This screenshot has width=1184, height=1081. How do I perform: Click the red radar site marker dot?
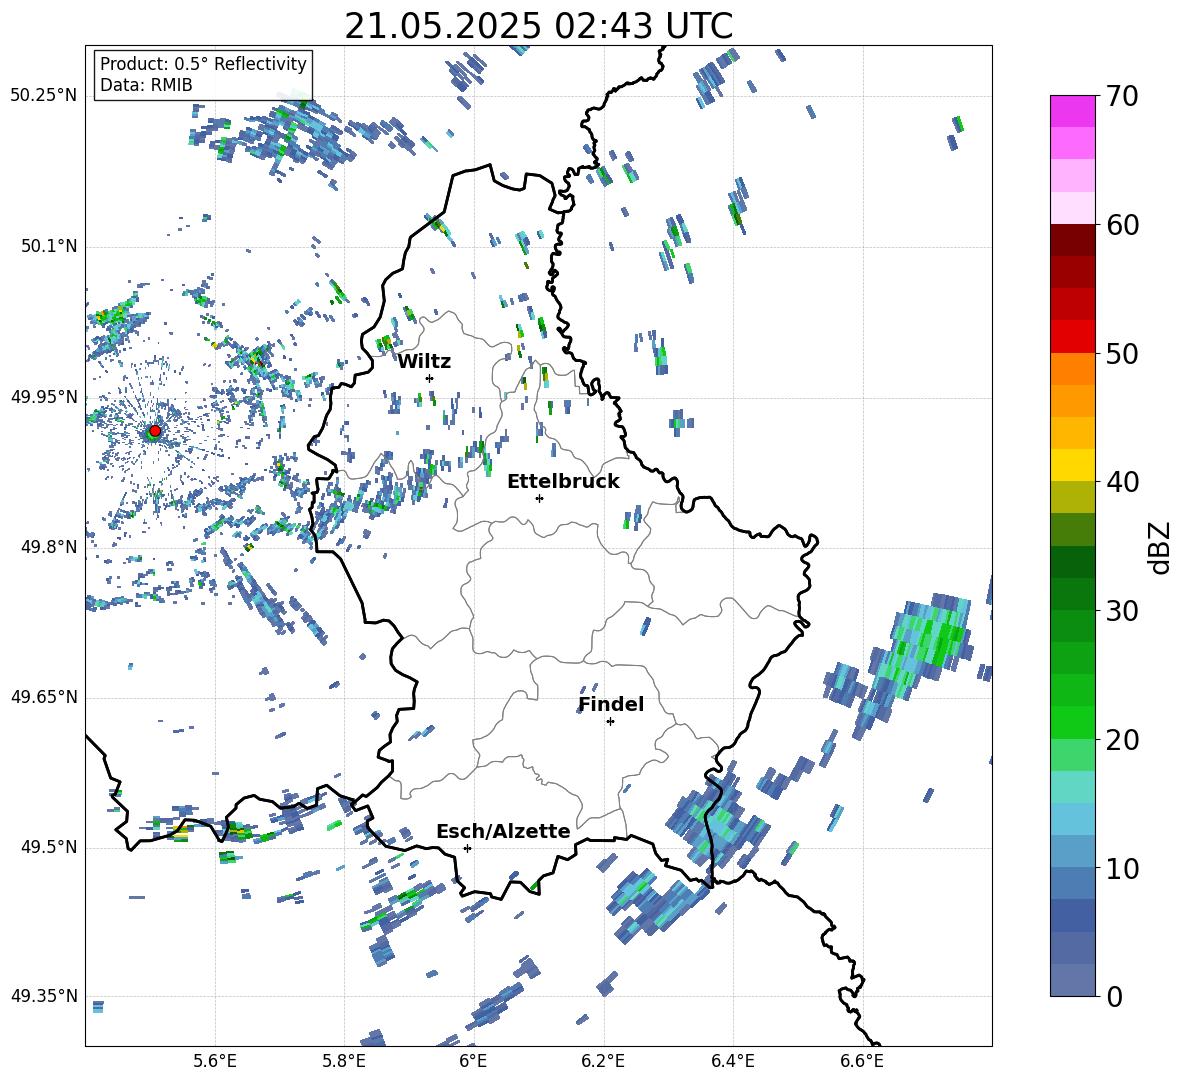pyautogui.click(x=155, y=430)
